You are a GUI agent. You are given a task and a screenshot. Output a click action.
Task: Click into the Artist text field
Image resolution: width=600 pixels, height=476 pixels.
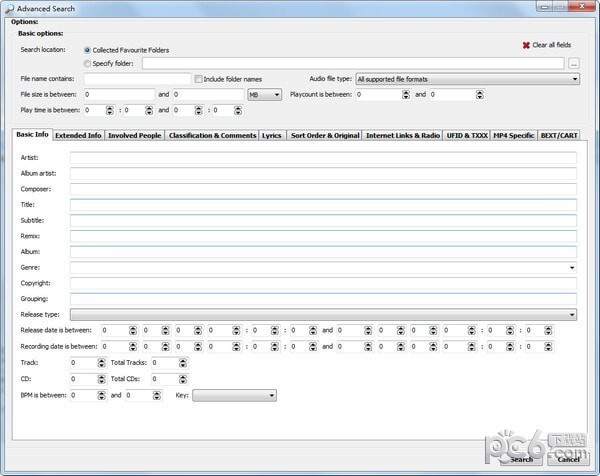(x=323, y=158)
